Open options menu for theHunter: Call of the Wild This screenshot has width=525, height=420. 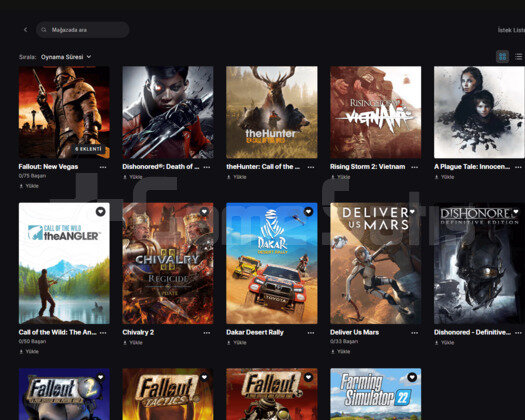click(311, 167)
